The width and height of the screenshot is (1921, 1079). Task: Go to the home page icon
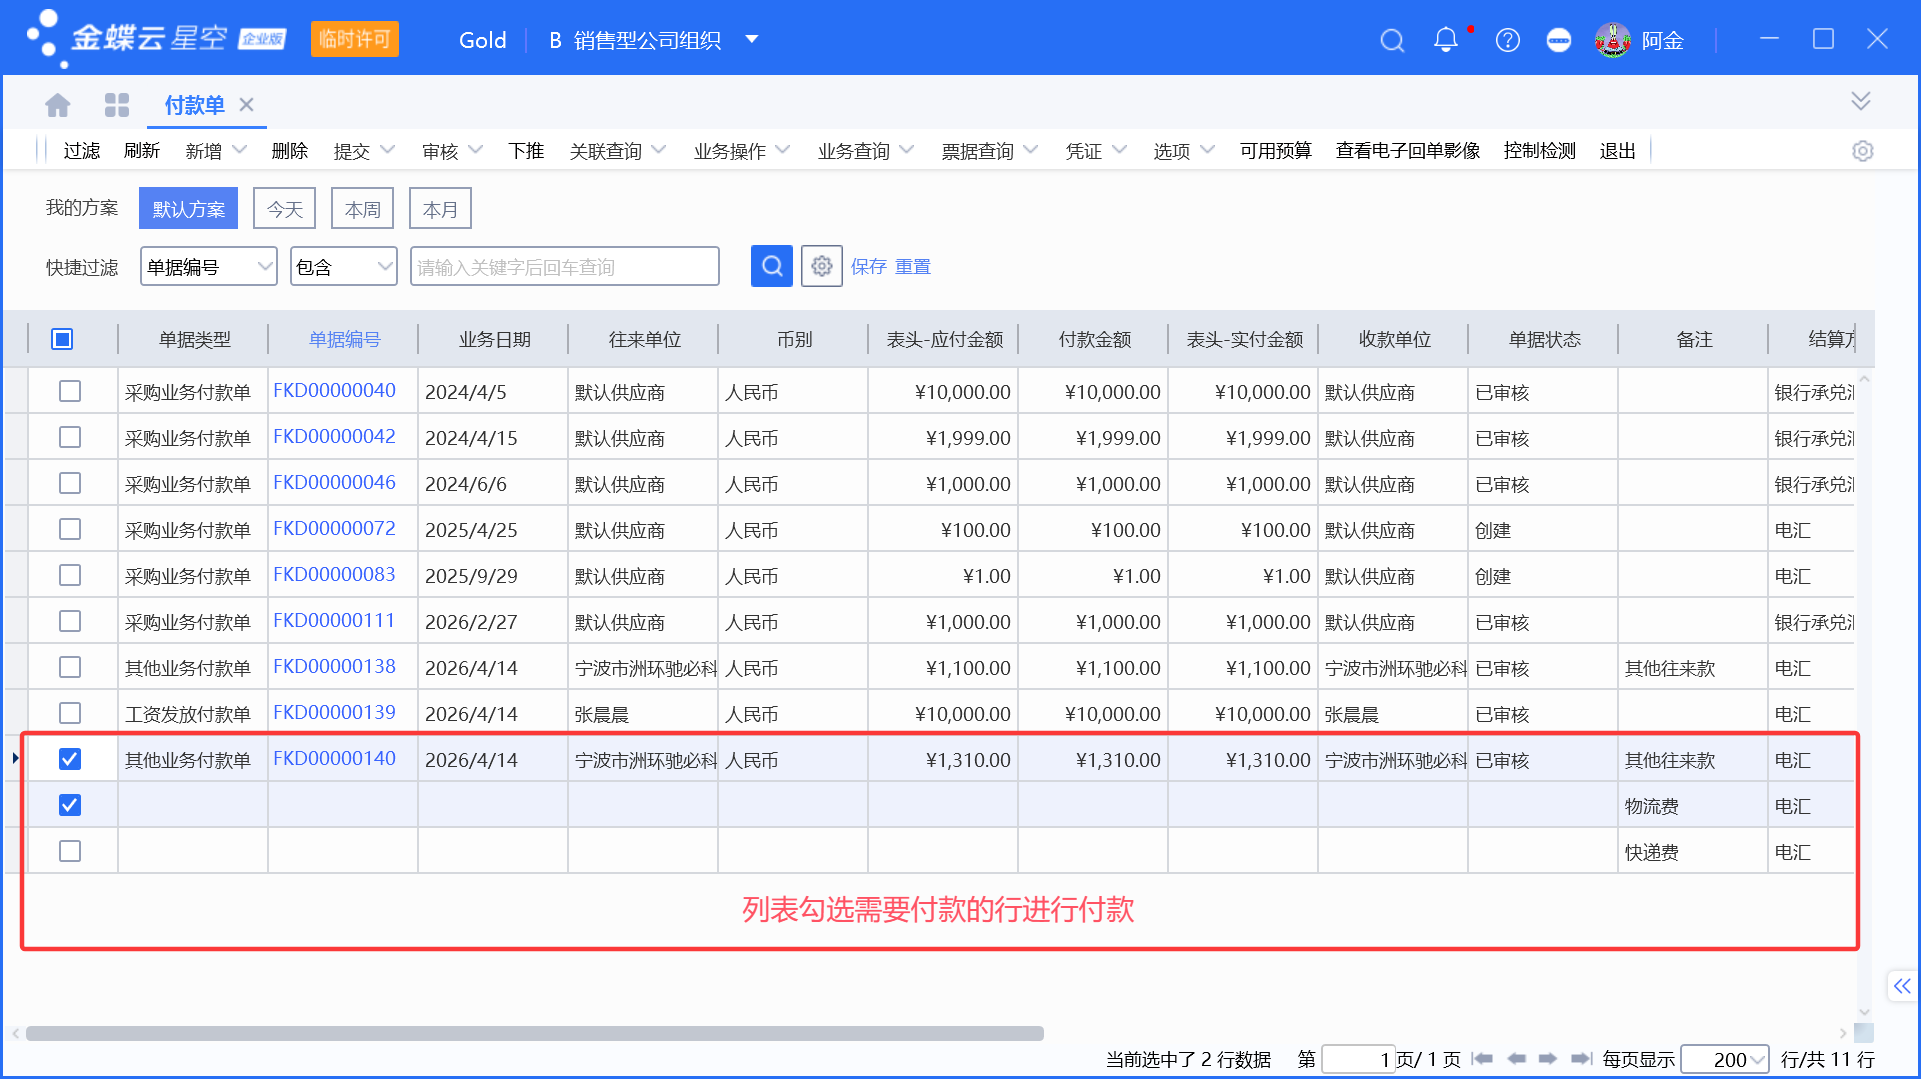58,105
